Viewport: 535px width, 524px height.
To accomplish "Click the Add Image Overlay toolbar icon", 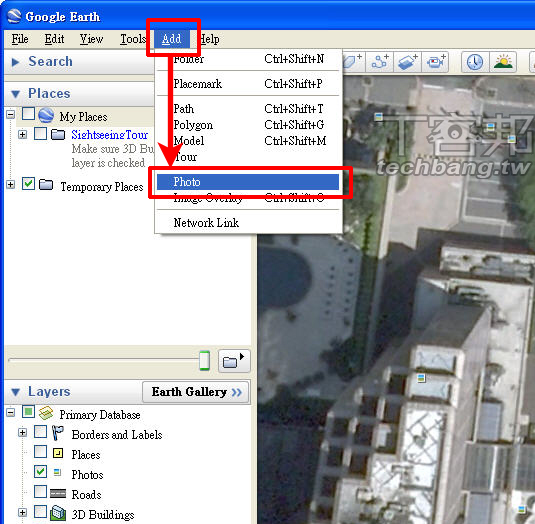I will coord(407,62).
